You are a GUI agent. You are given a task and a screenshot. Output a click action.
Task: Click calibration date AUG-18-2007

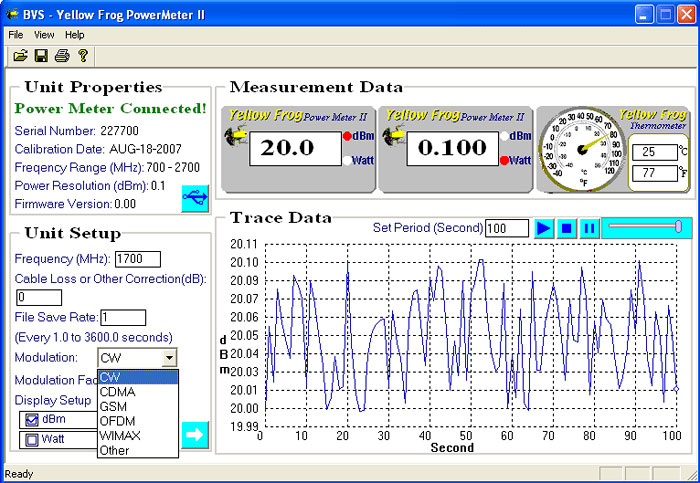click(x=145, y=149)
